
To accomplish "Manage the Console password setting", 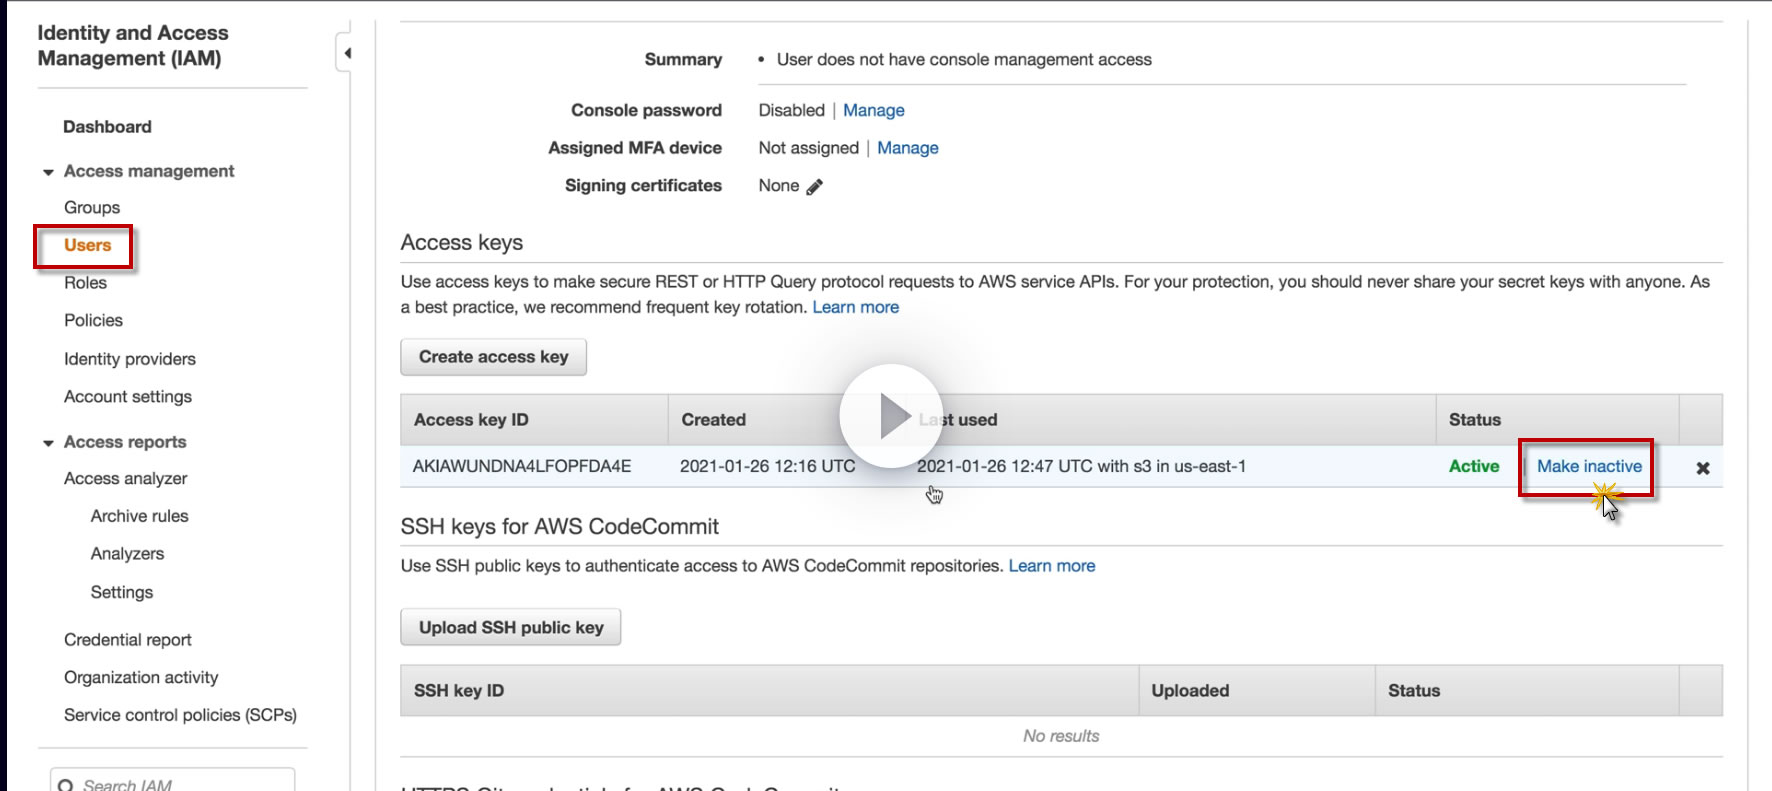I will (873, 110).
